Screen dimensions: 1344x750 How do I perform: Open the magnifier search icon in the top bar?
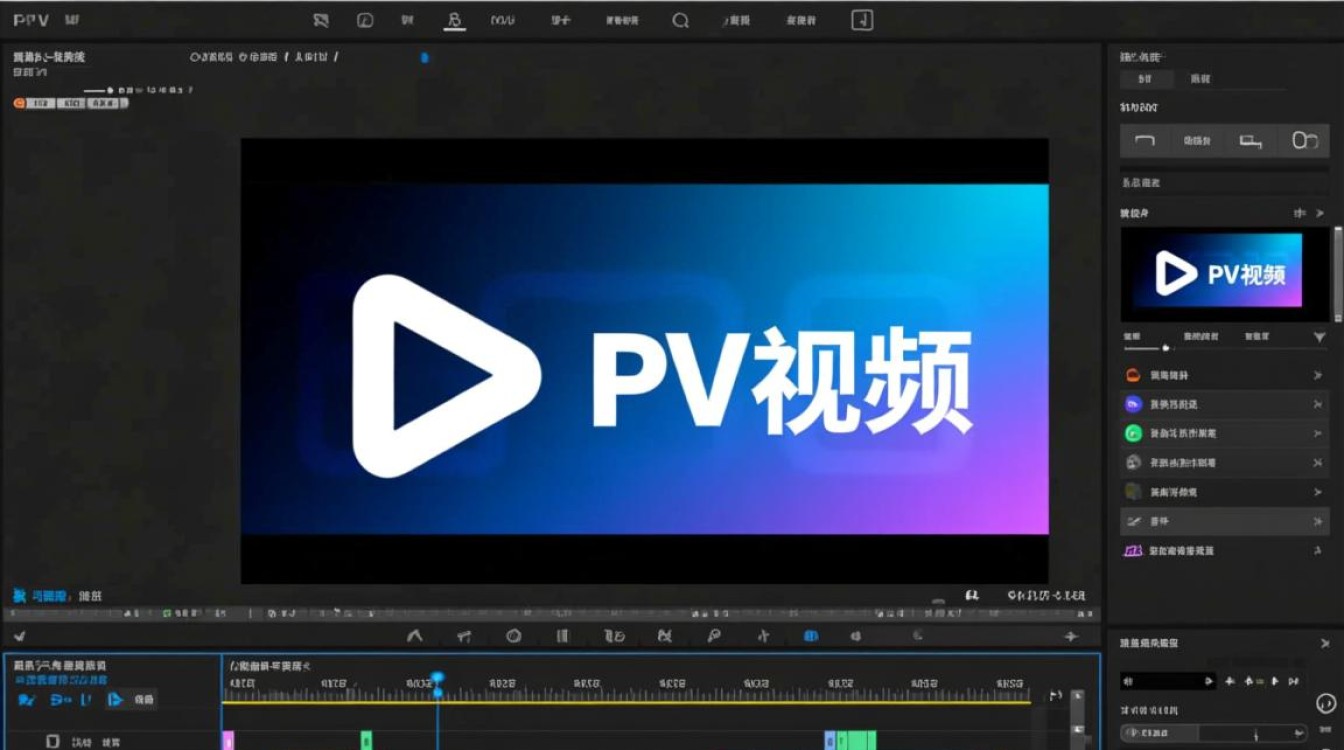pyautogui.click(x=680, y=20)
